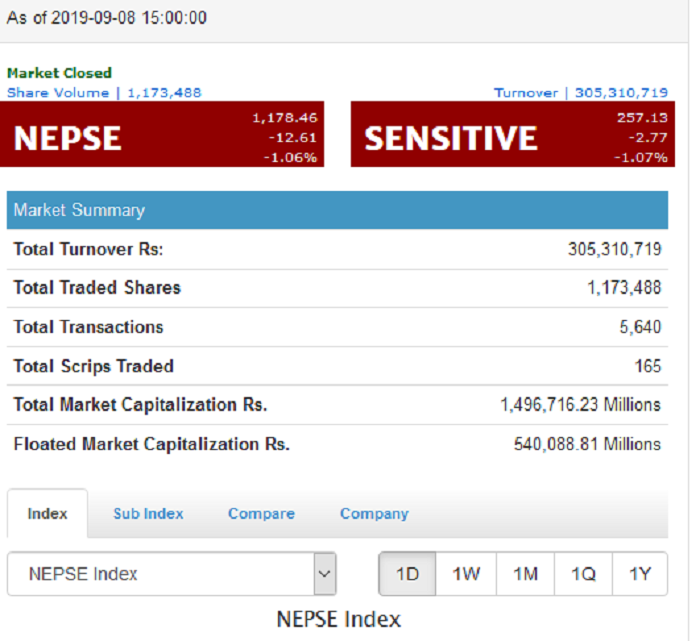
Task: Click the NEPSE Index select field
Action: click(172, 574)
